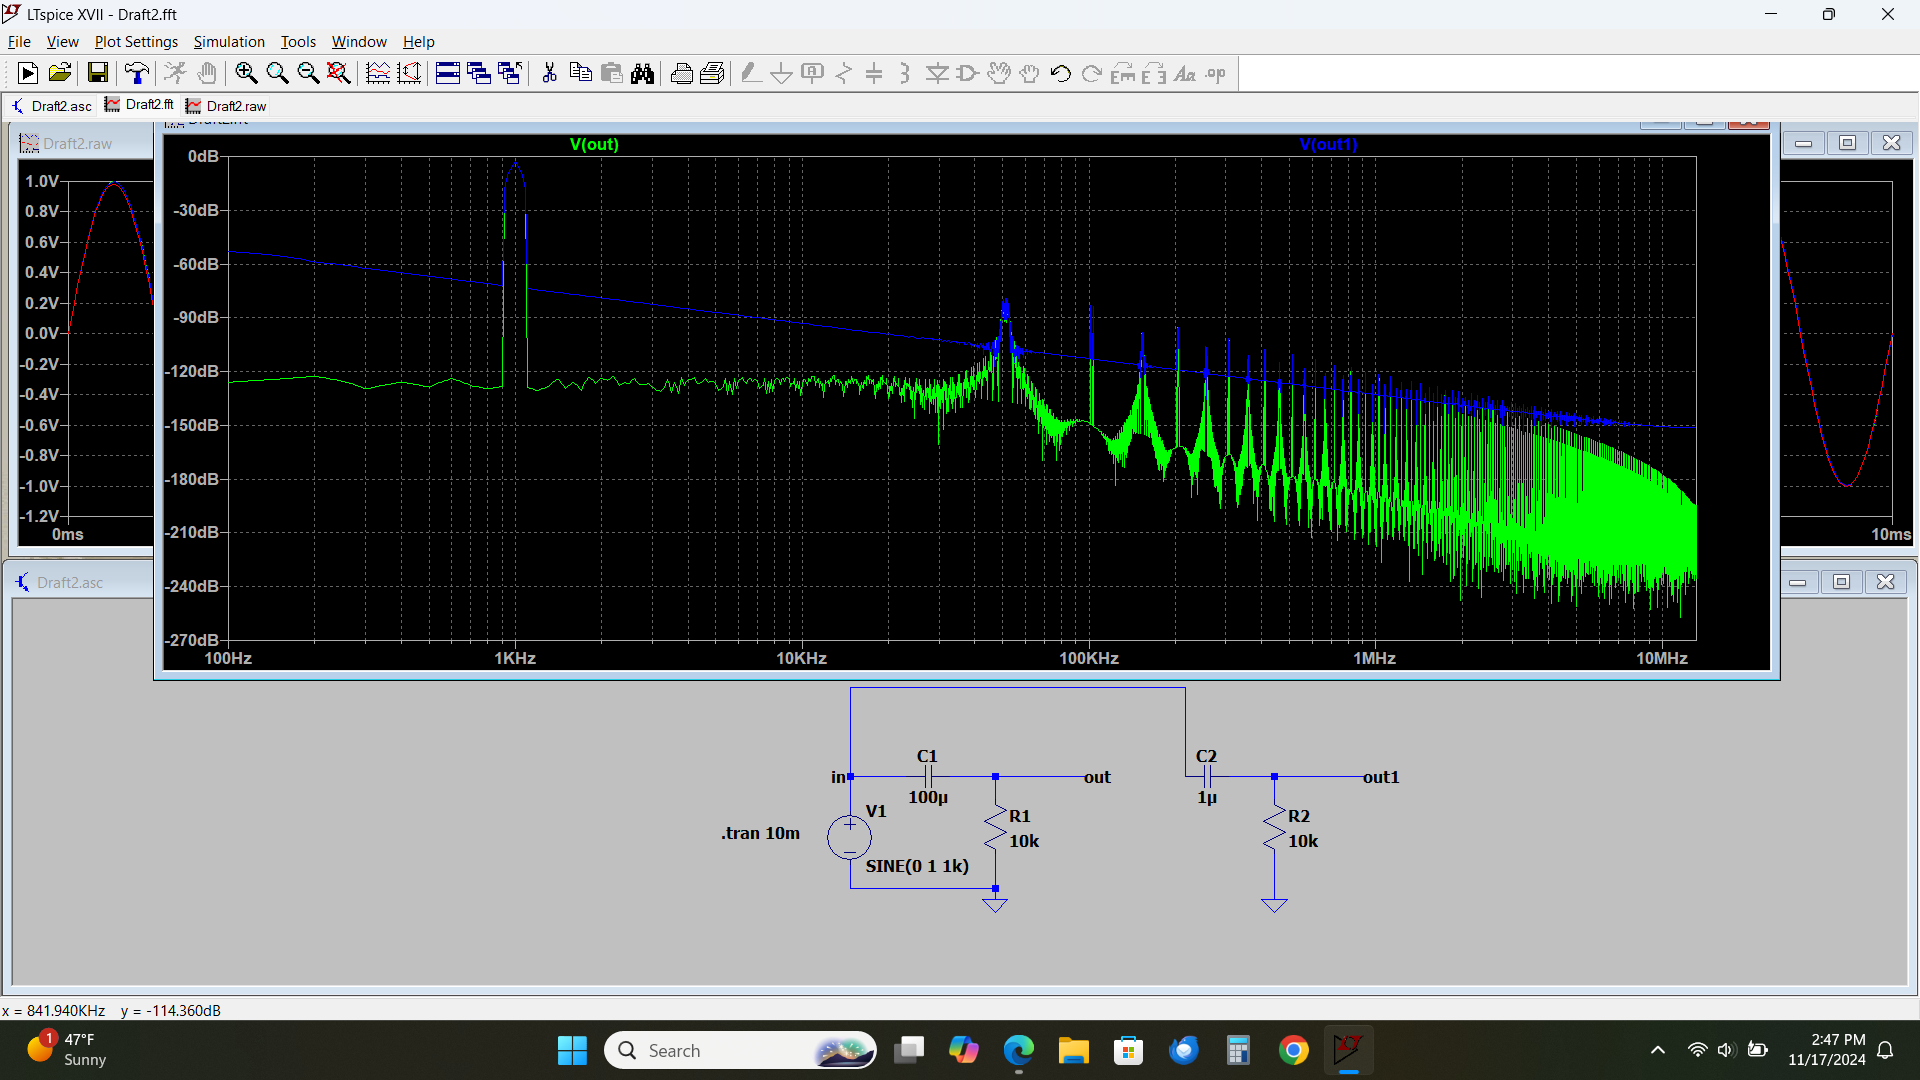Click the out1 net label
Screen dimensions: 1920x1080
pos(1381,777)
